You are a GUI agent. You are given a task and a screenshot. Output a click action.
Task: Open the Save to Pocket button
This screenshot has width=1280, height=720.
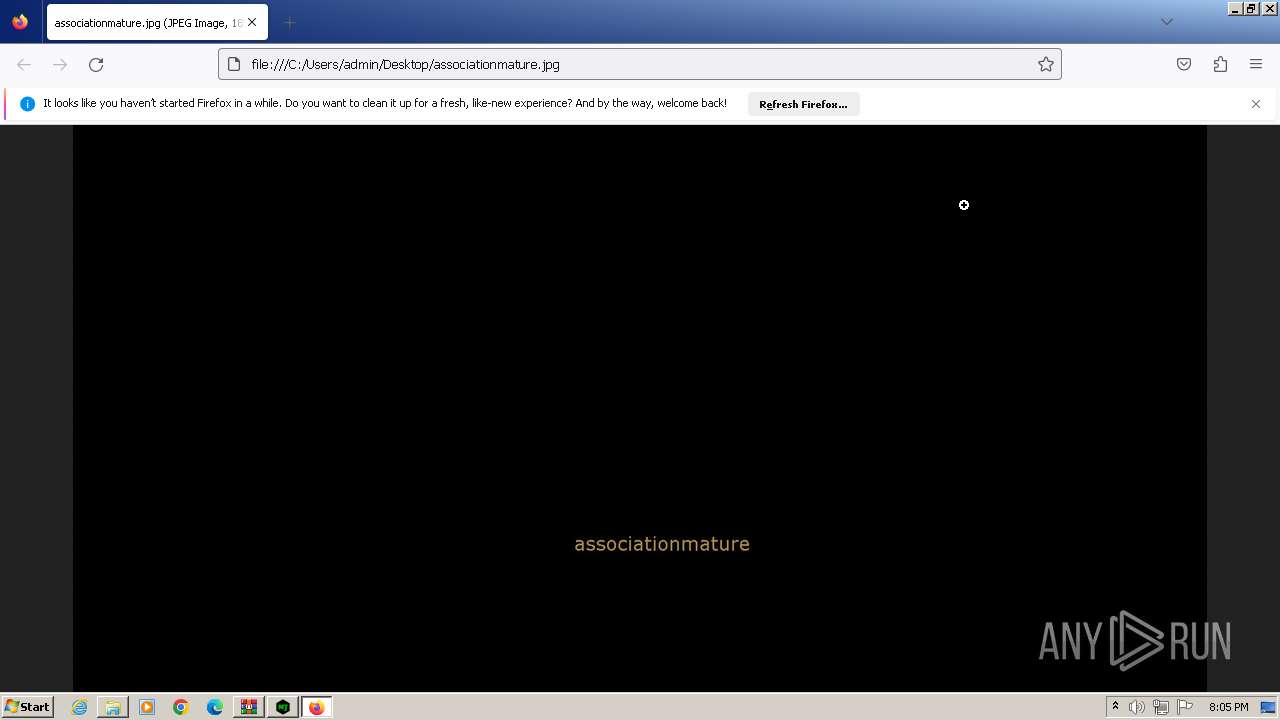point(1184,64)
